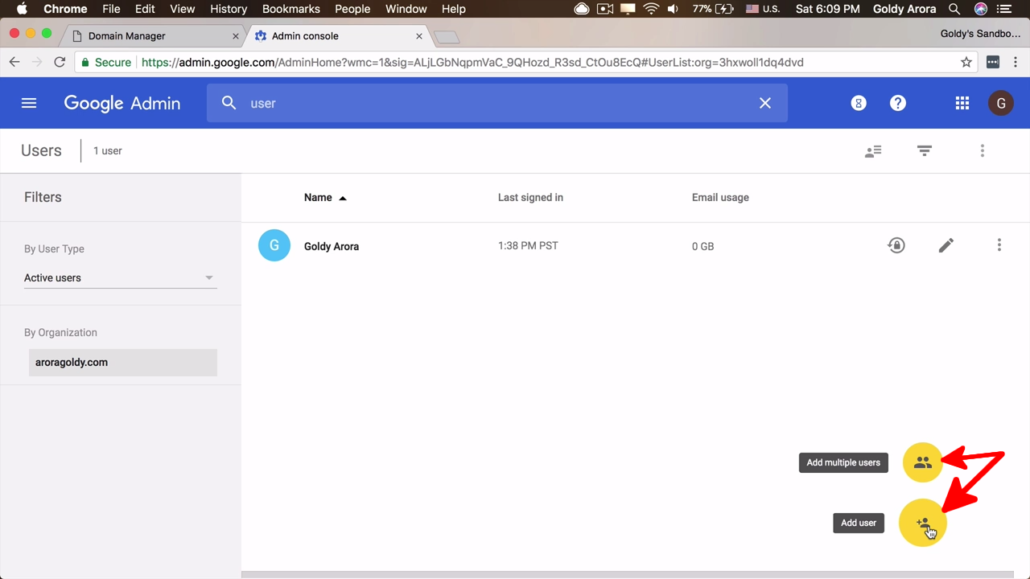
Task: Click the URL address bar
Action: pos(526,62)
